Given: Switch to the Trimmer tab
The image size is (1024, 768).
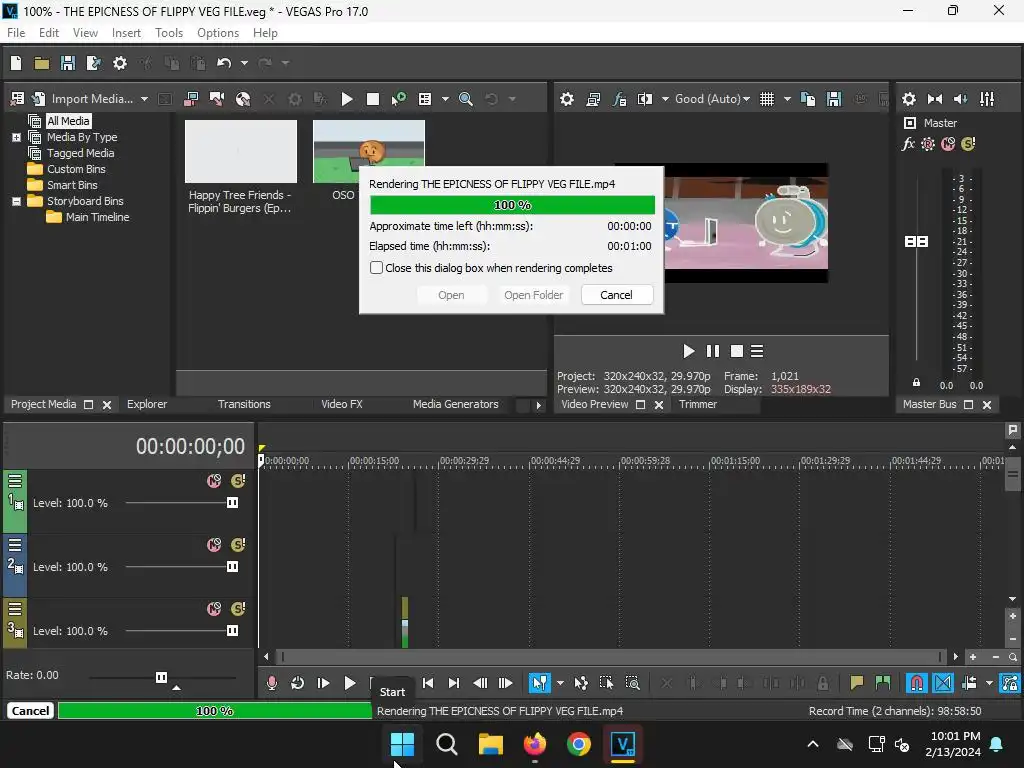Looking at the screenshot, I should click(697, 404).
